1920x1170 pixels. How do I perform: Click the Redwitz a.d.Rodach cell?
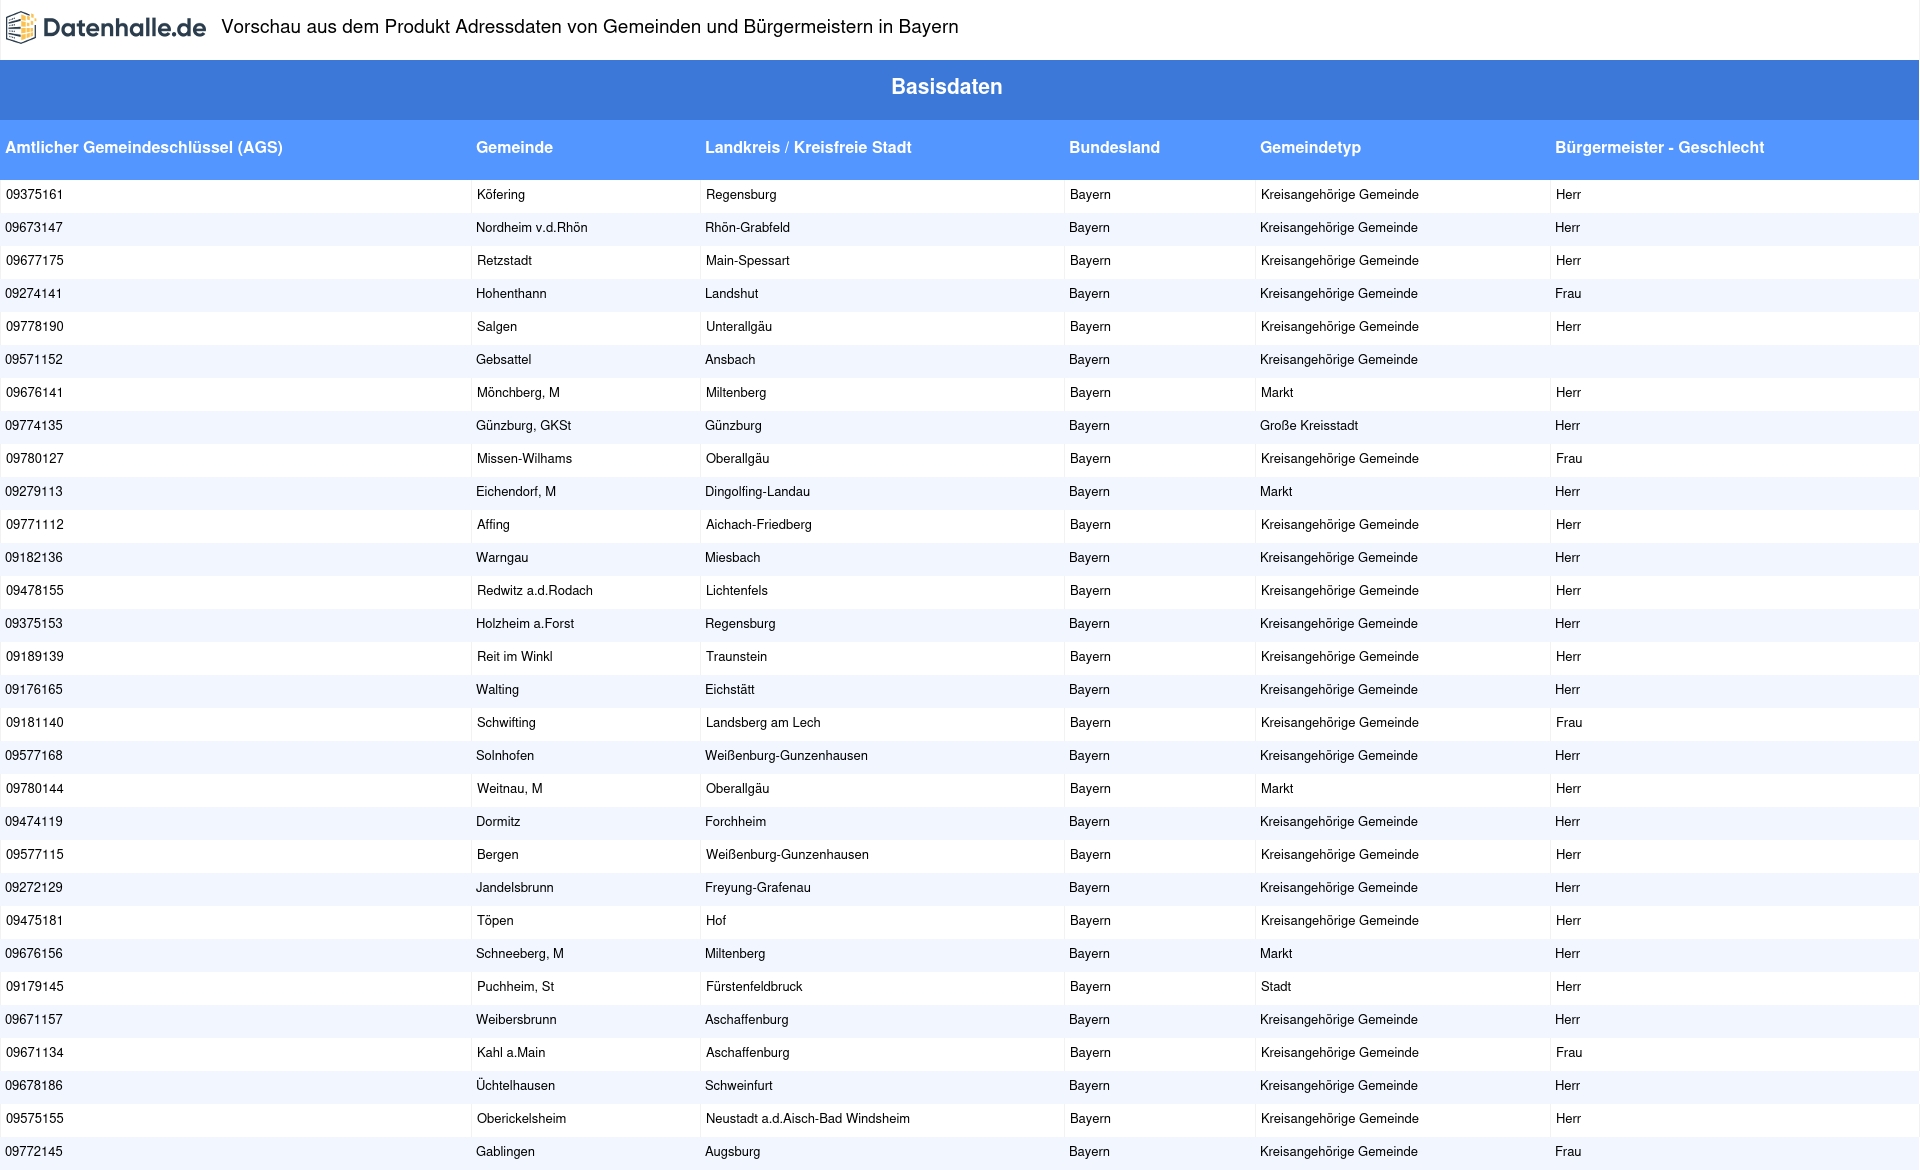[534, 591]
